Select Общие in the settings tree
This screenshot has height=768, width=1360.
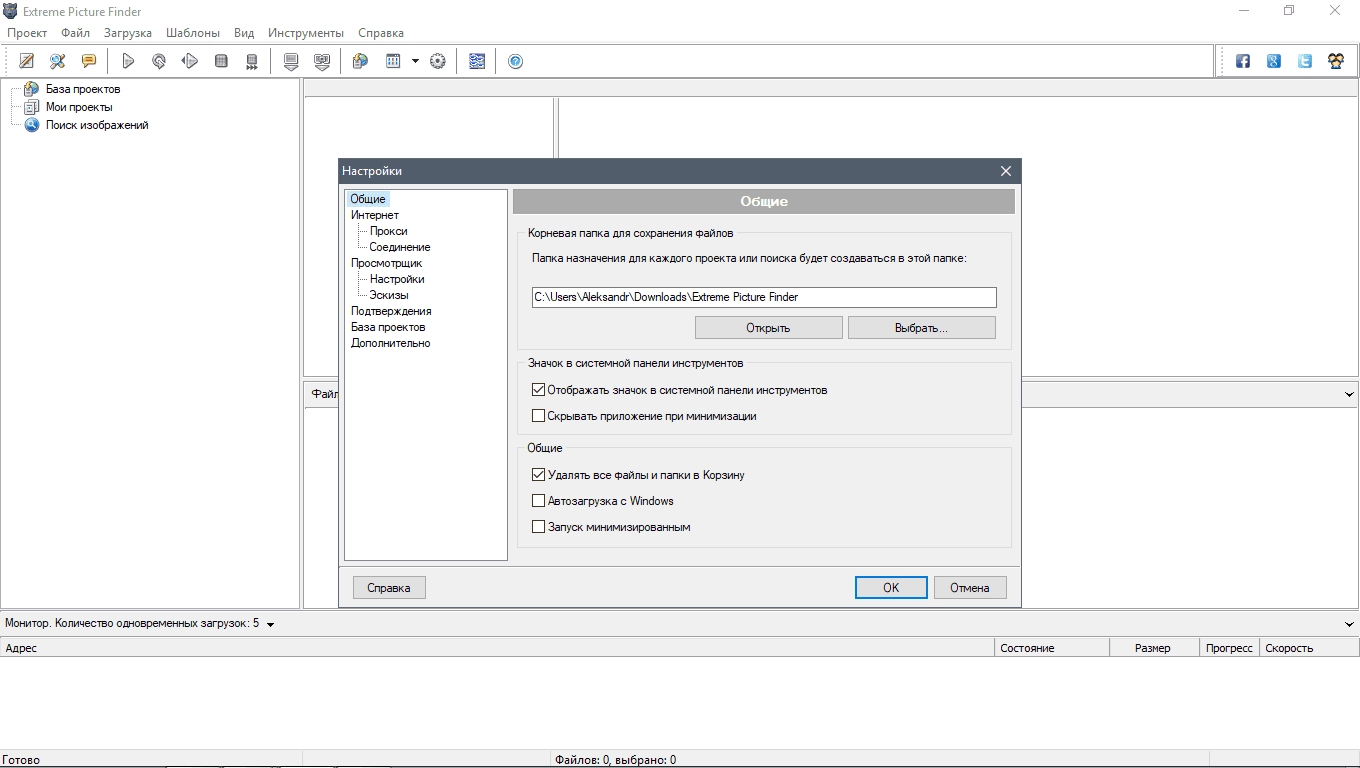368,199
